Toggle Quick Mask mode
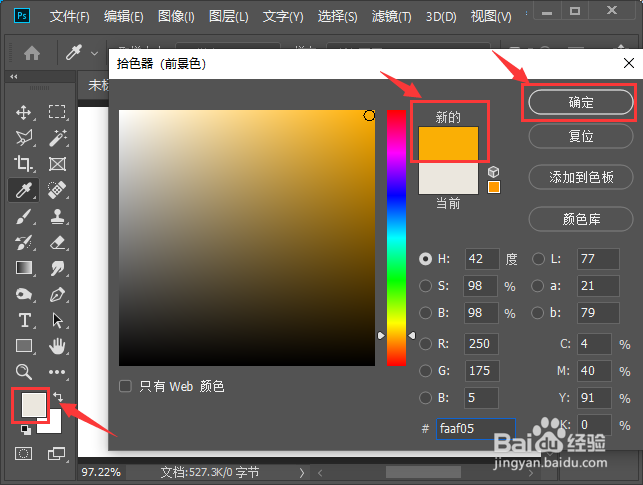Screen dimensions: 643x485 pyautogui.click(x=23, y=454)
